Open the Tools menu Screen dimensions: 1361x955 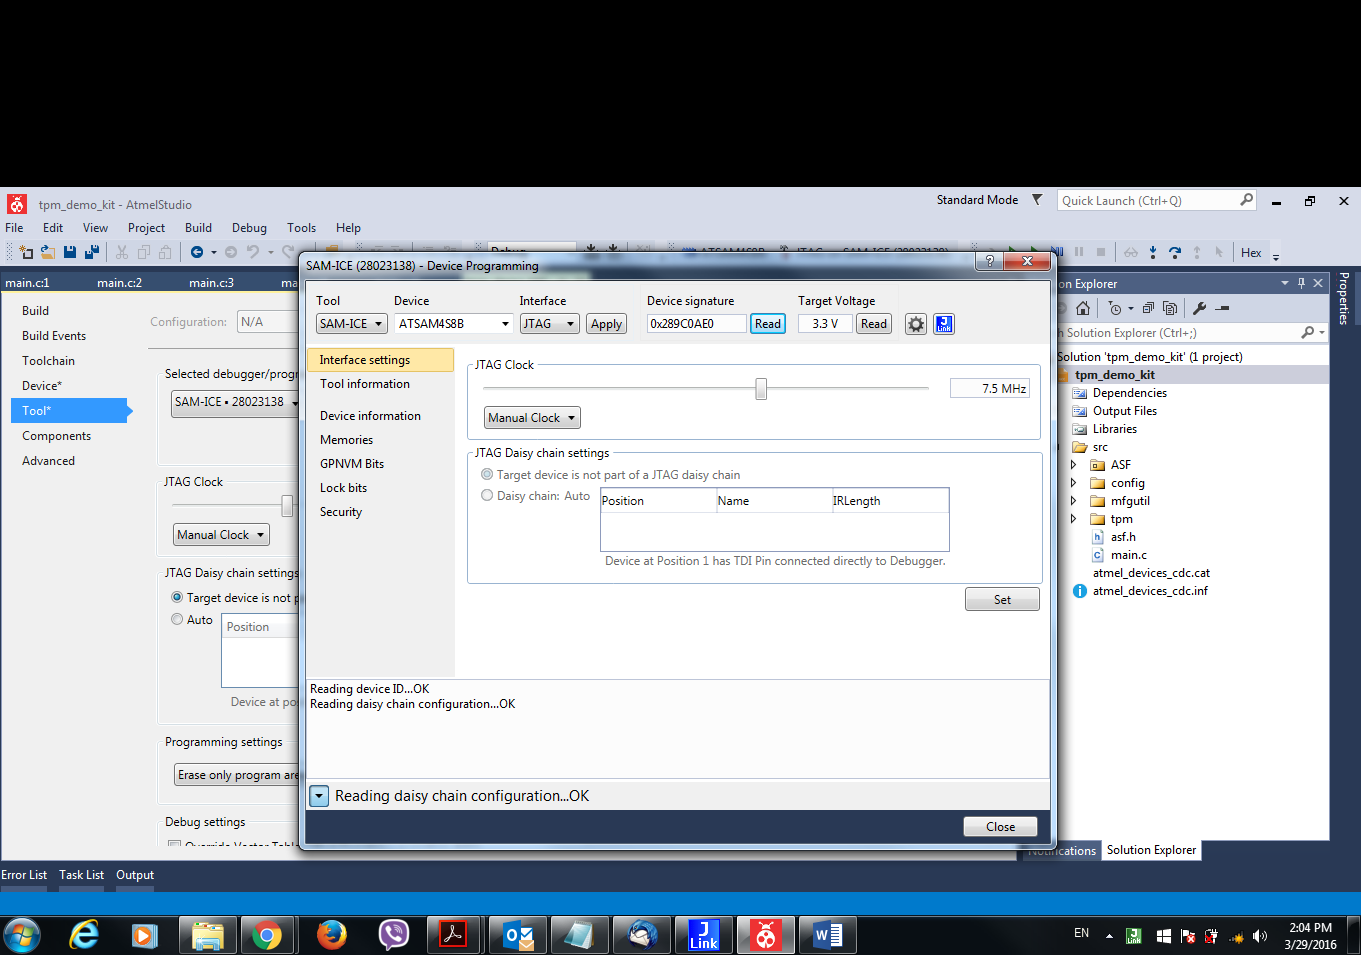301,228
